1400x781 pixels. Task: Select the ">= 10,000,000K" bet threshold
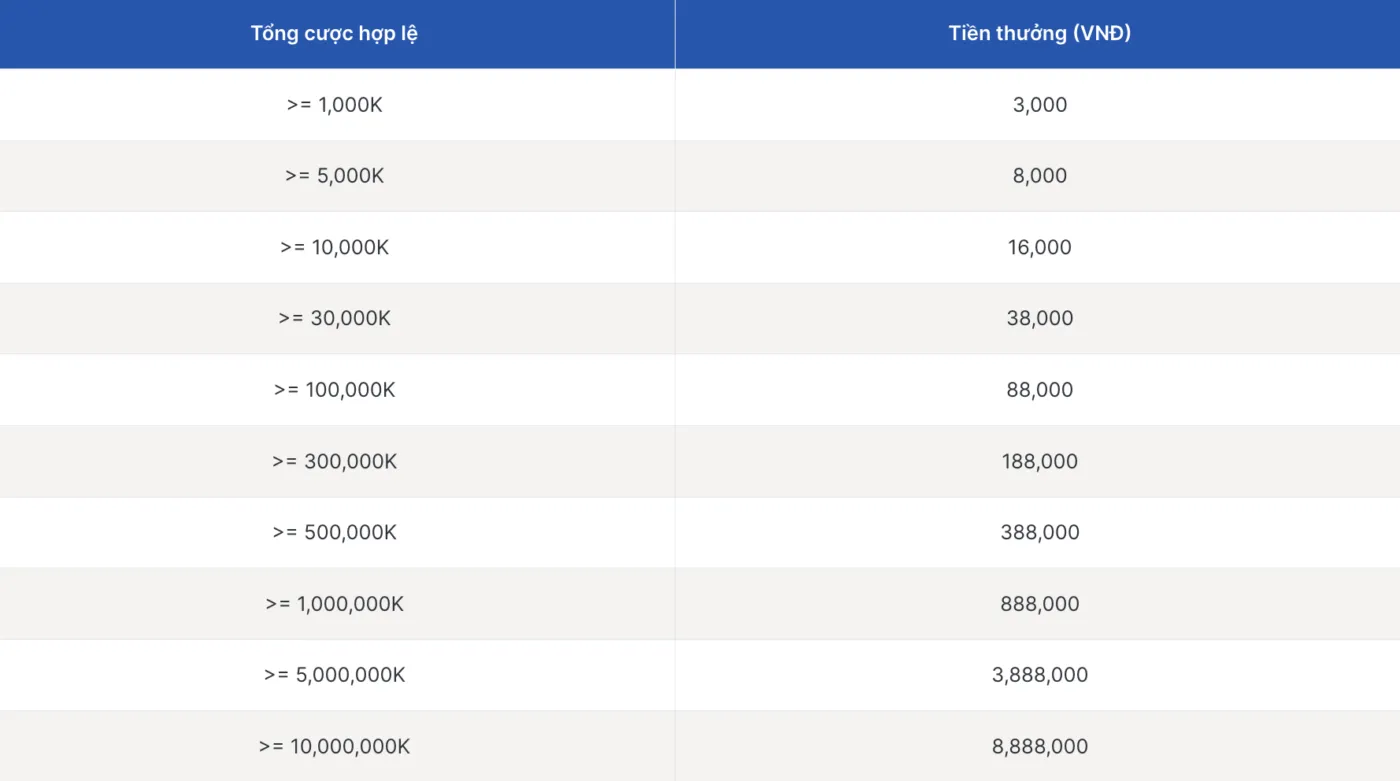(x=334, y=747)
